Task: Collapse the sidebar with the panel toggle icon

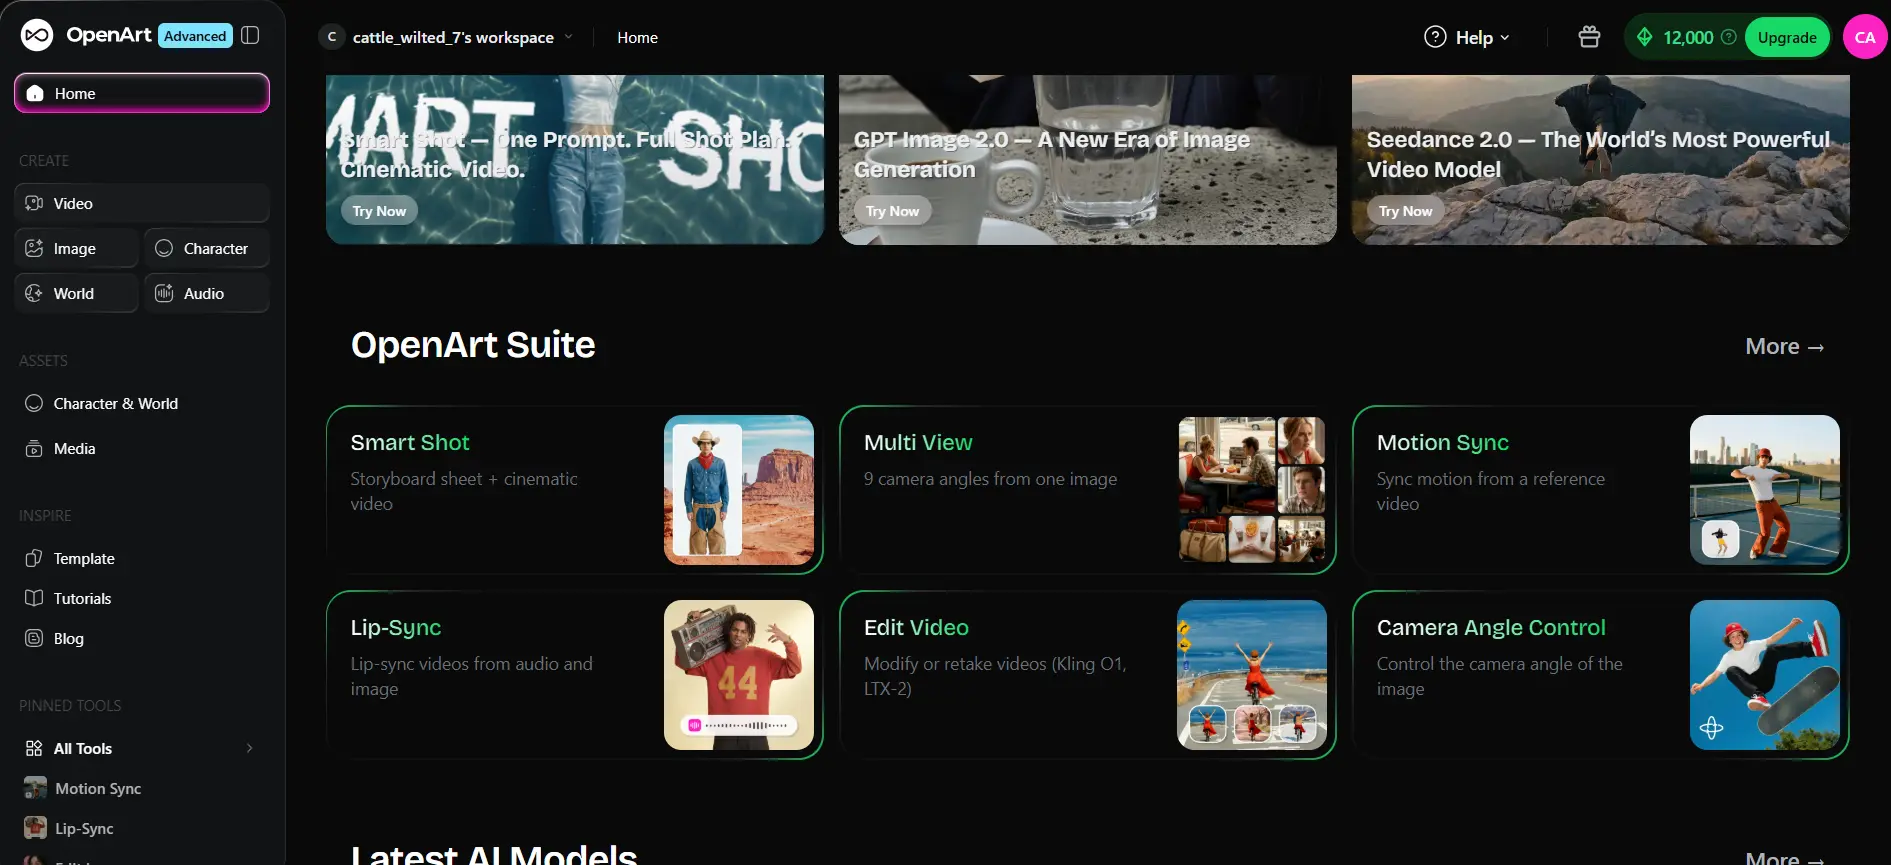Action: (x=251, y=36)
